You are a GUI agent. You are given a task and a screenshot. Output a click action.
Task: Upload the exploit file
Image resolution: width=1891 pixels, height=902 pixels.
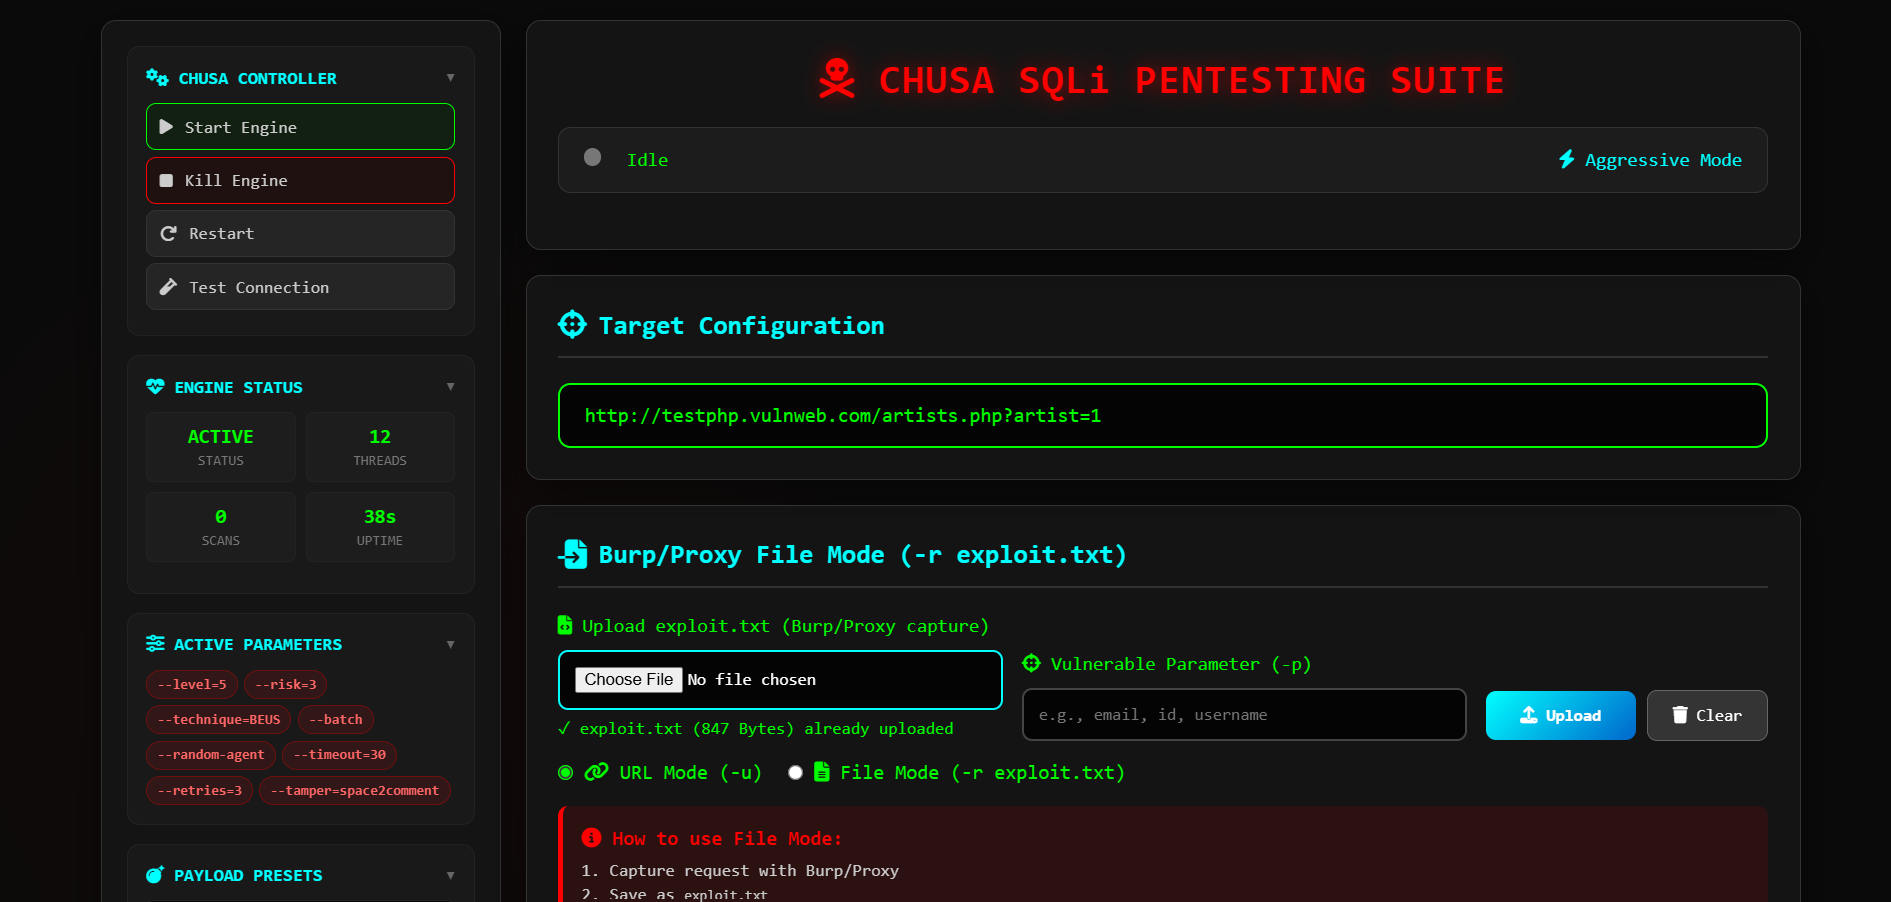[x=1560, y=715]
